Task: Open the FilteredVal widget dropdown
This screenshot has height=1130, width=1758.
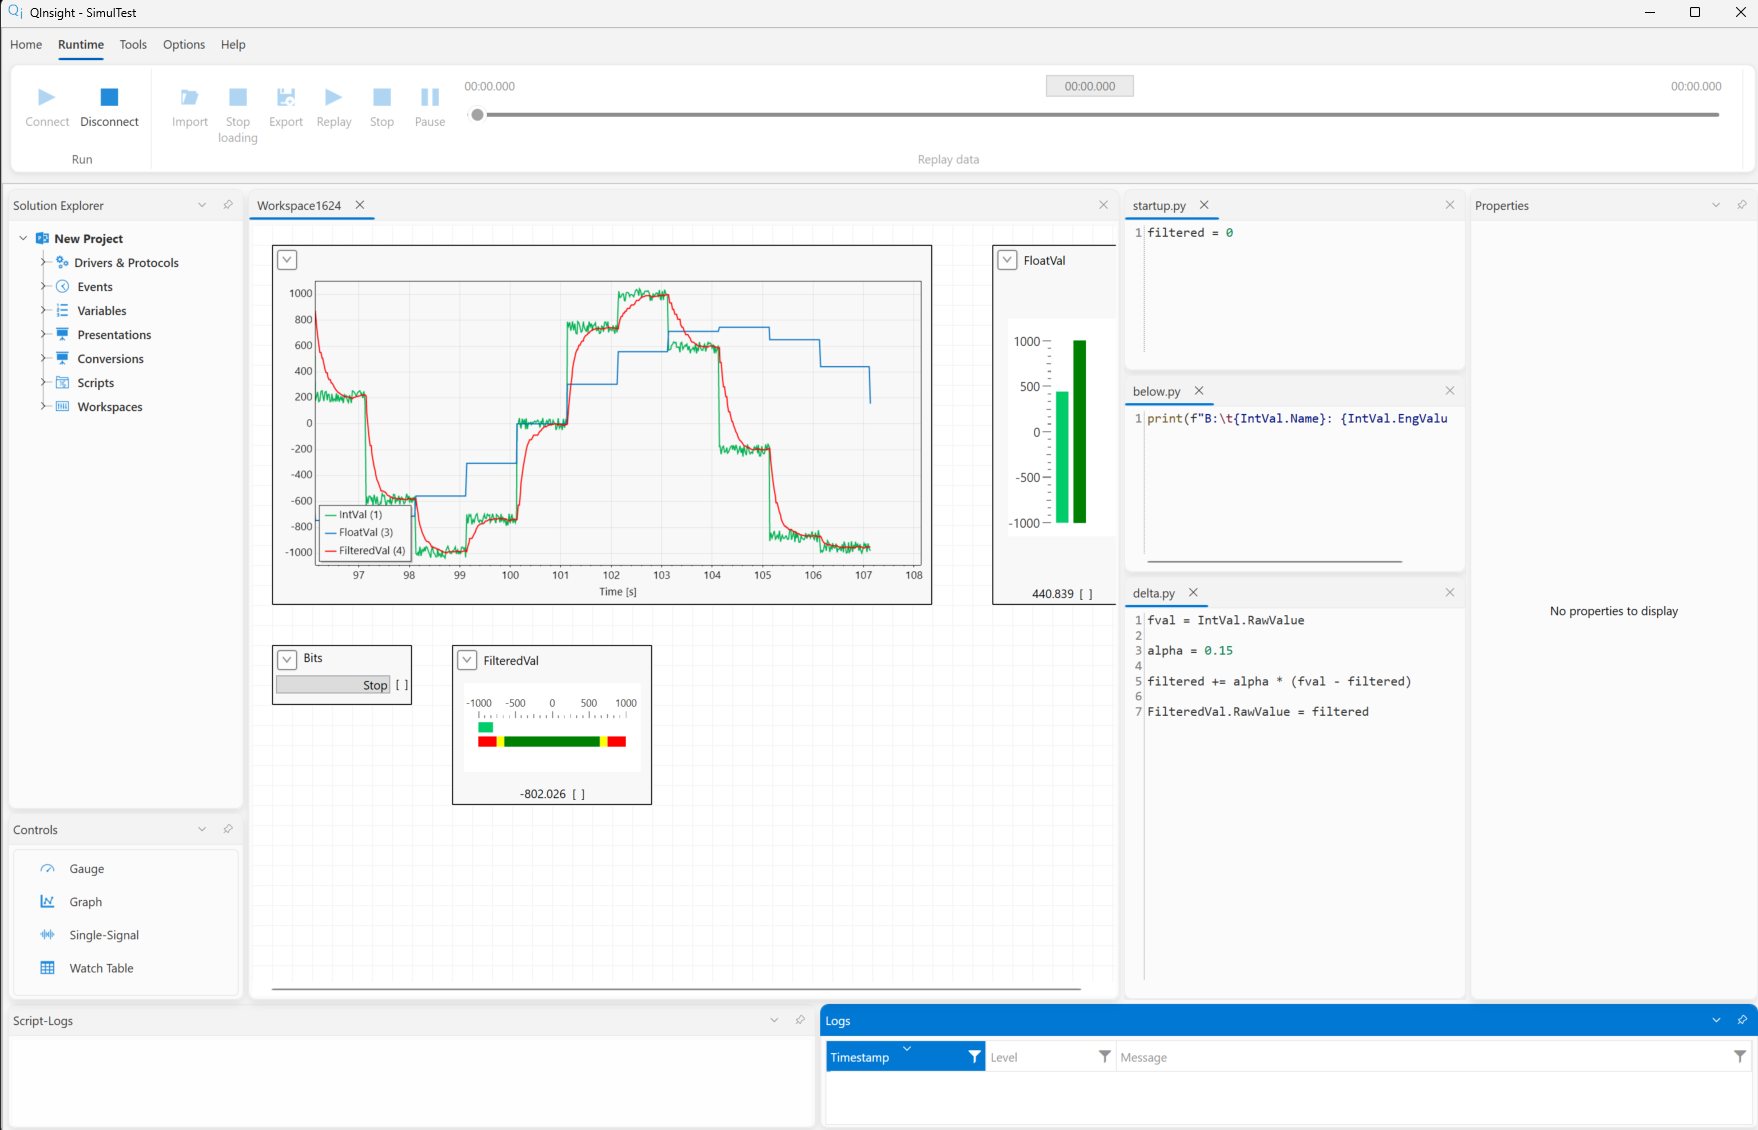Action: (x=467, y=660)
